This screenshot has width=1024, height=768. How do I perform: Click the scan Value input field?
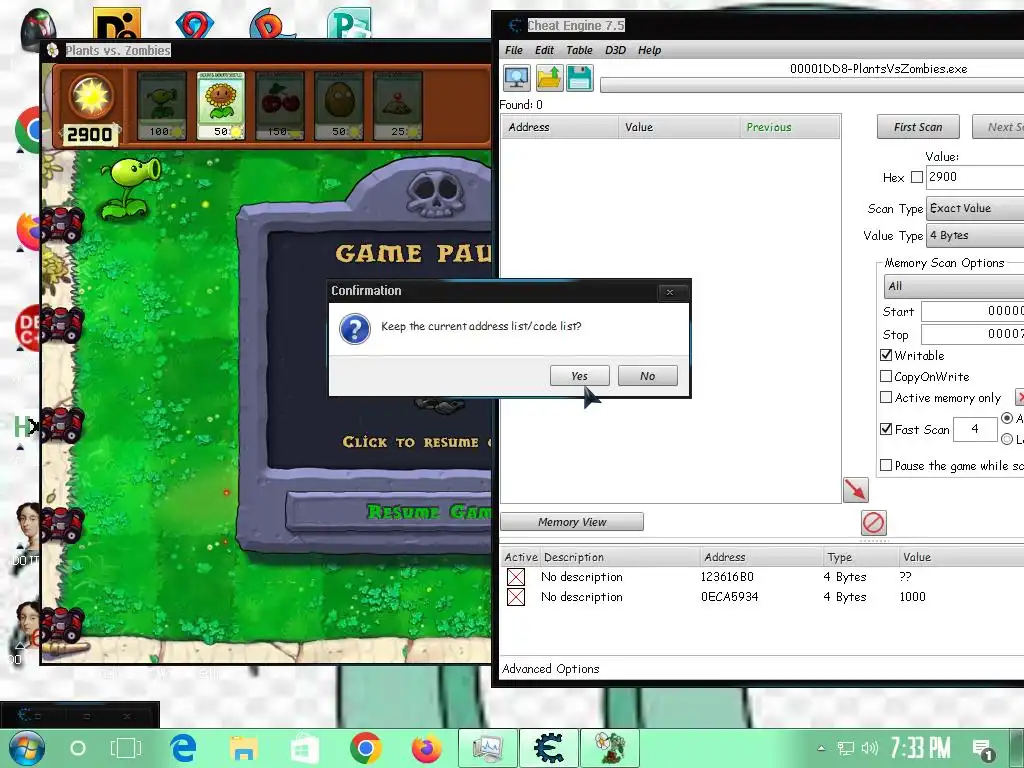click(975, 177)
